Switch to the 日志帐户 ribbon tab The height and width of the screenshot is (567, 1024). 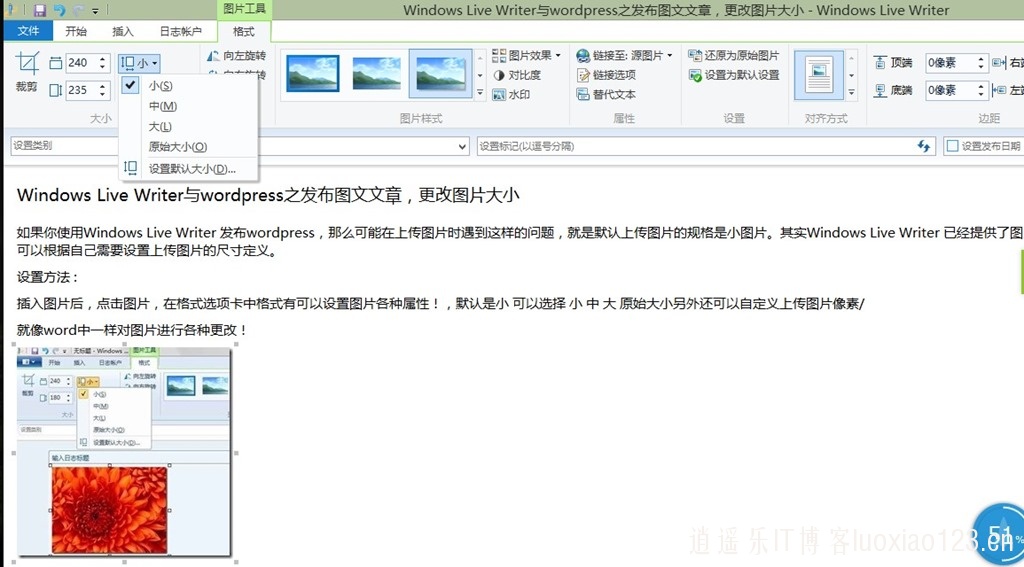click(x=181, y=31)
